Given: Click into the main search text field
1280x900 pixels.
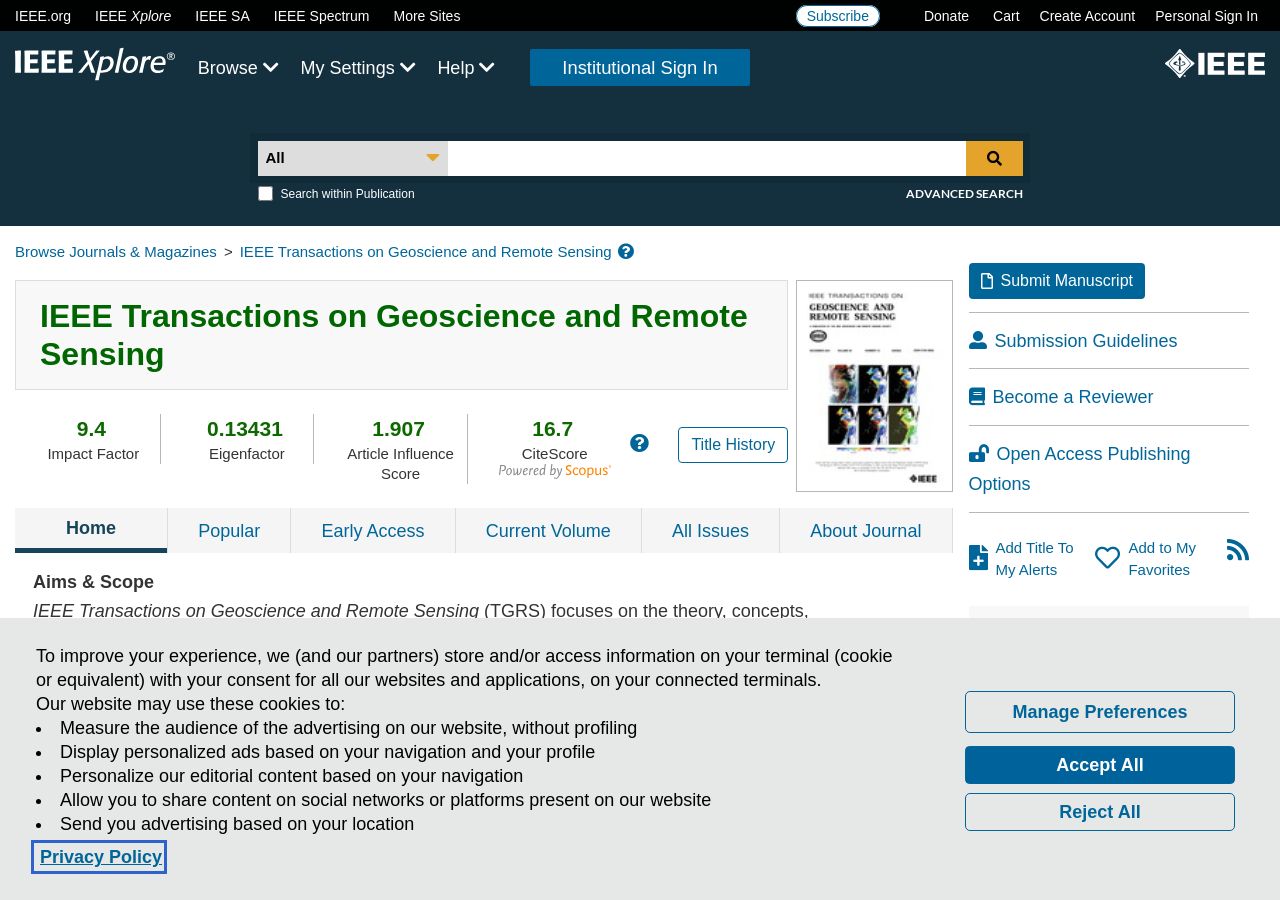Looking at the screenshot, I should click(707, 158).
